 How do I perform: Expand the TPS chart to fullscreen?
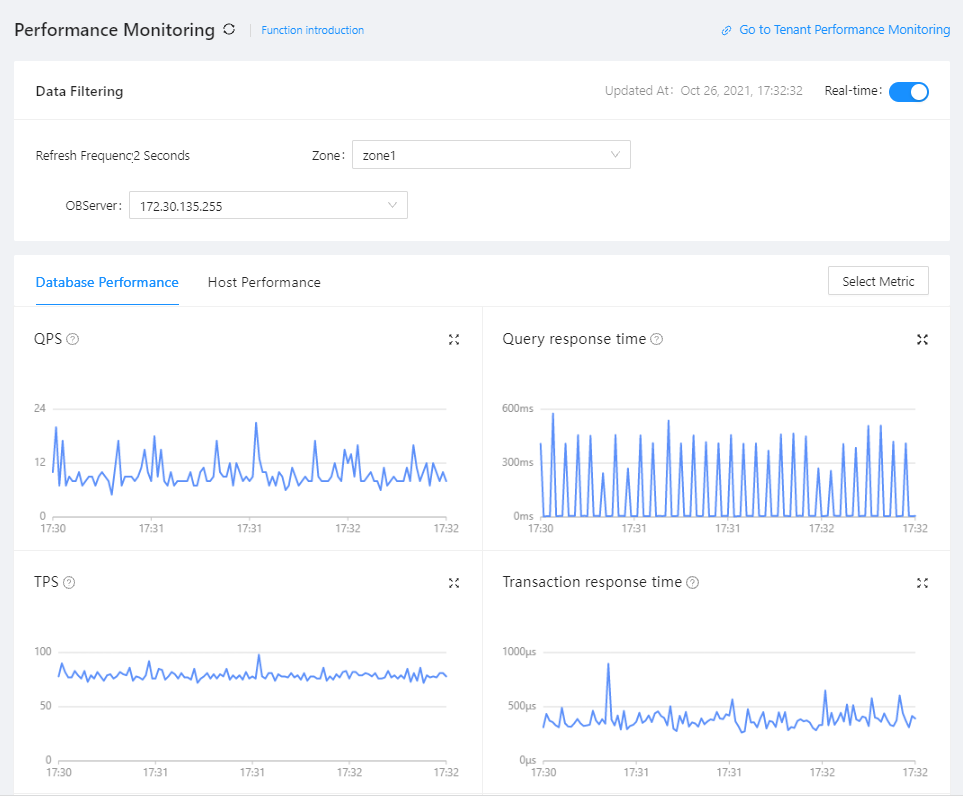[454, 583]
